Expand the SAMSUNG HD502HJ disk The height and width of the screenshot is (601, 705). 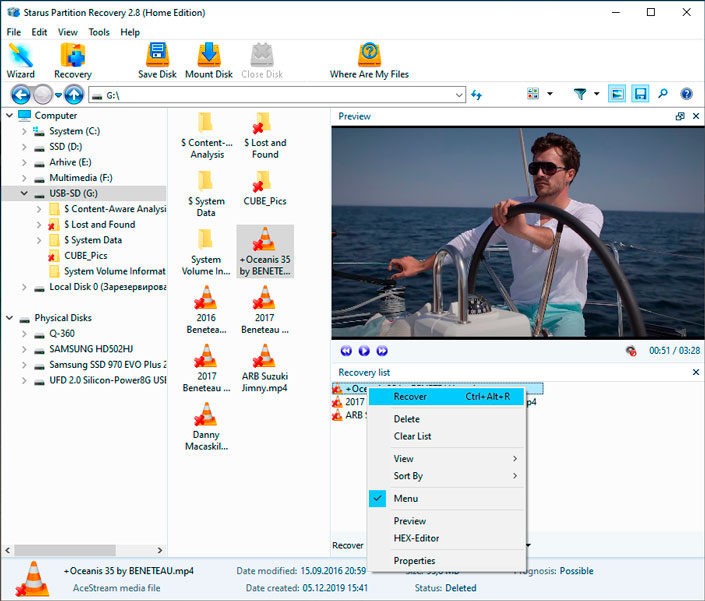(24, 349)
